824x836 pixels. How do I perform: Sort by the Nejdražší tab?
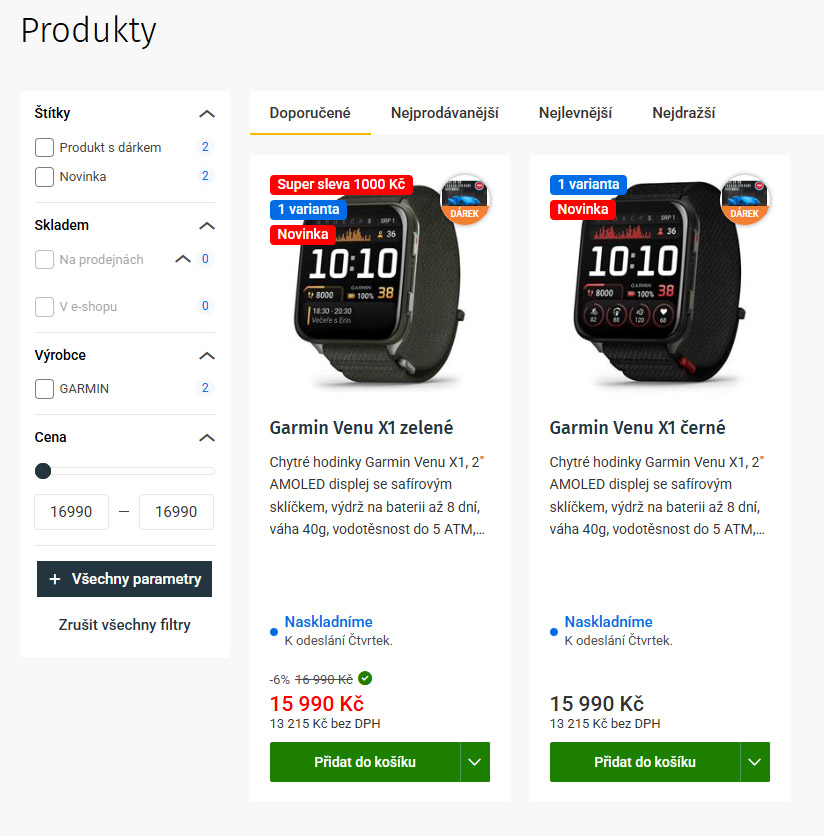(x=683, y=113)
